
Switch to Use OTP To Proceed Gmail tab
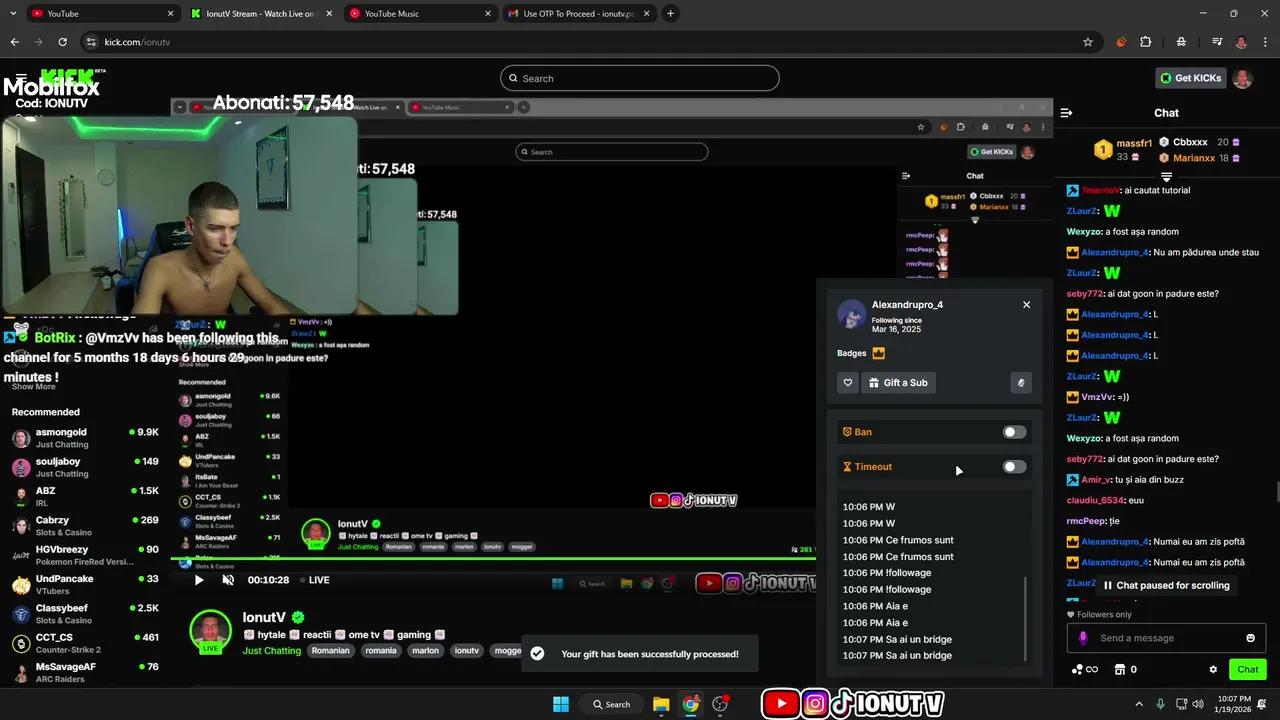tap(578, 14)
